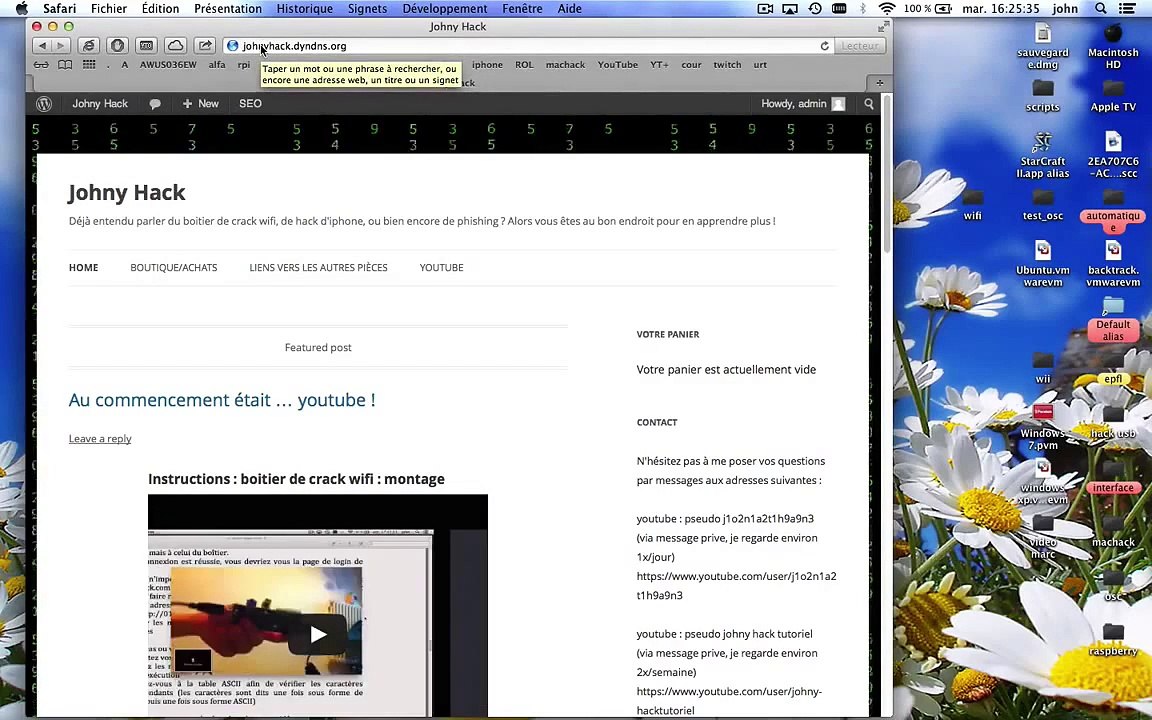The image size is (1152, 720).
Task: Select the Apple TV desktop folder
Action: 1113,96
